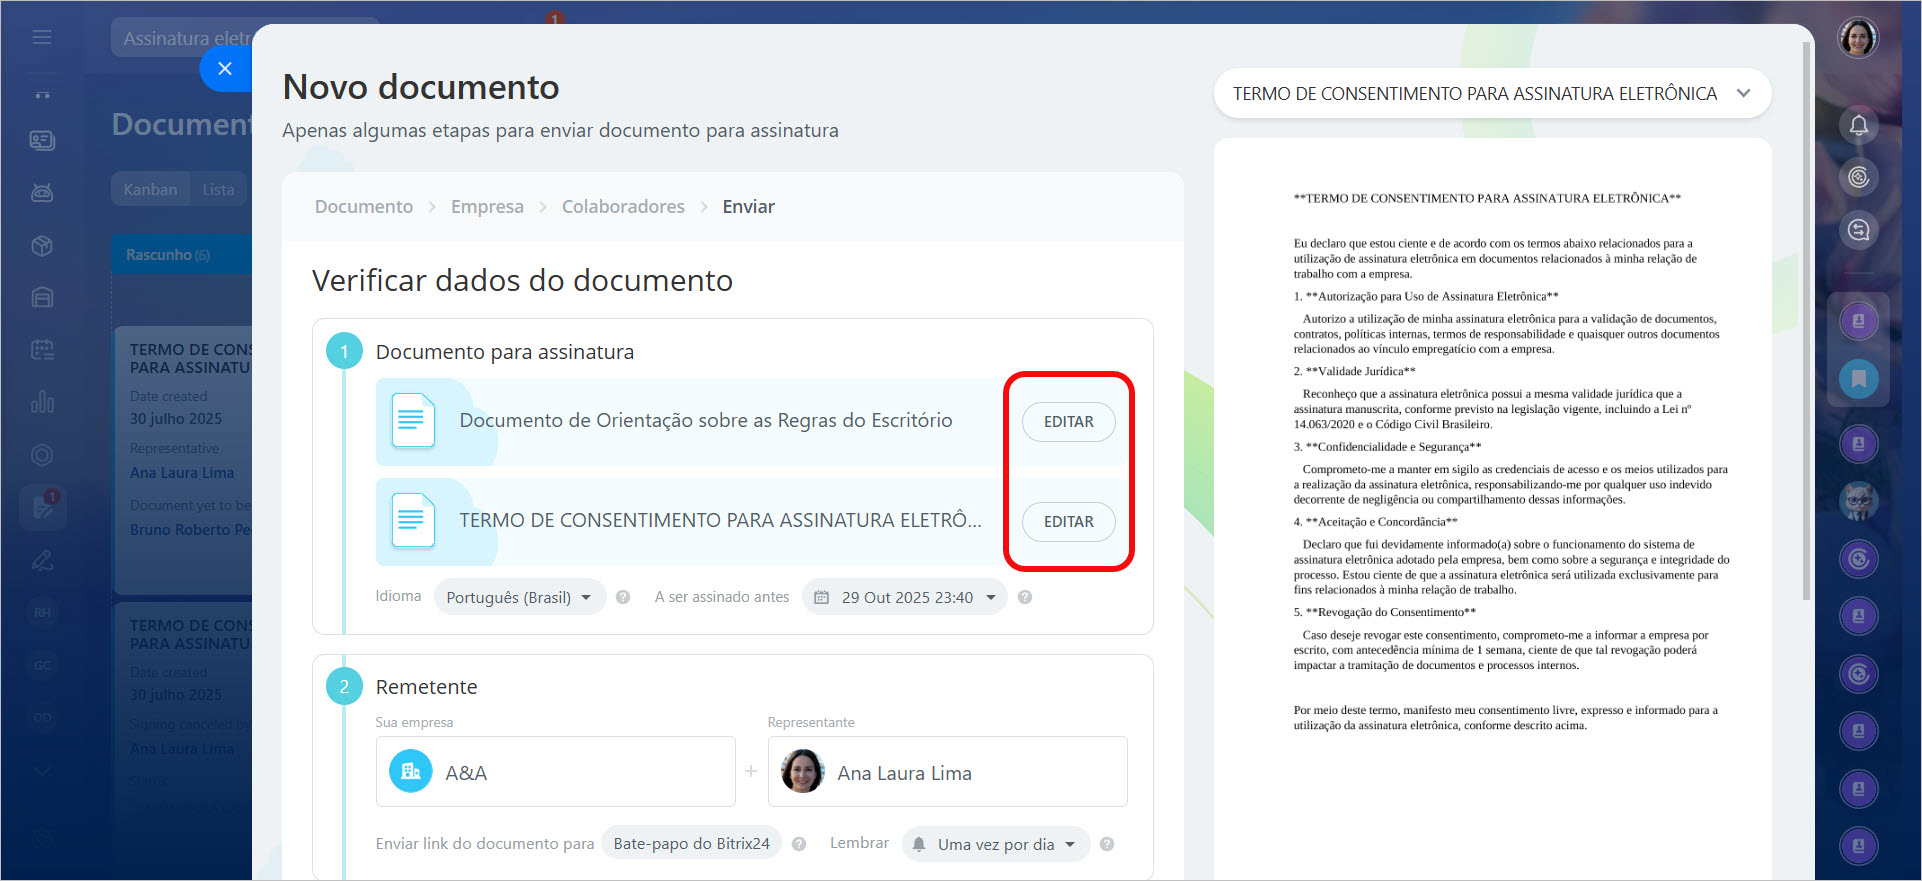Image resolution: width=1922 pixels, height=881 pixels.
Task: Click Ana Laura Lima representative photo
Action: pyautogui.click(x=802, y=772)
